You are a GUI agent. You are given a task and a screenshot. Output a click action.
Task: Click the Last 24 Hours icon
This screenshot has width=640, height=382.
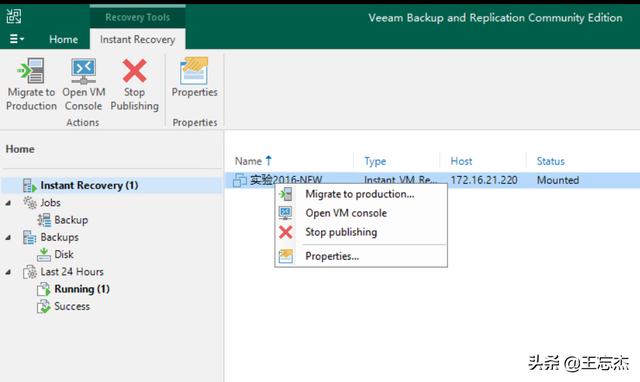tap(30, 272)
